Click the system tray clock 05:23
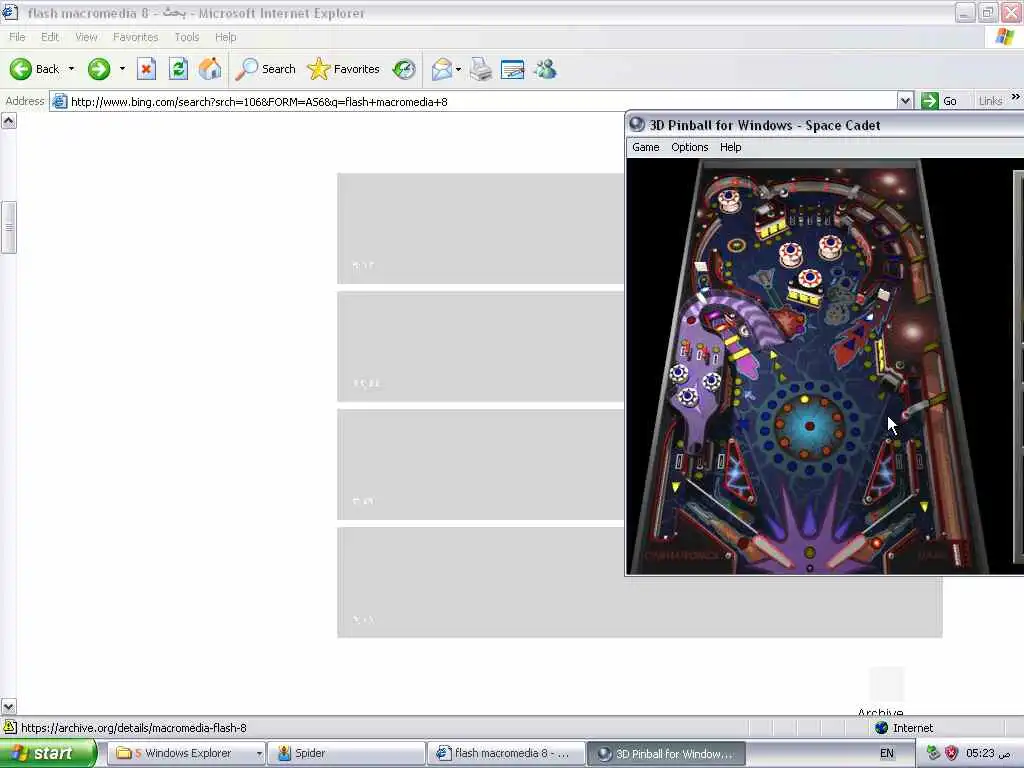This screenshot has width=1024, height=768. tap(988, 754)
